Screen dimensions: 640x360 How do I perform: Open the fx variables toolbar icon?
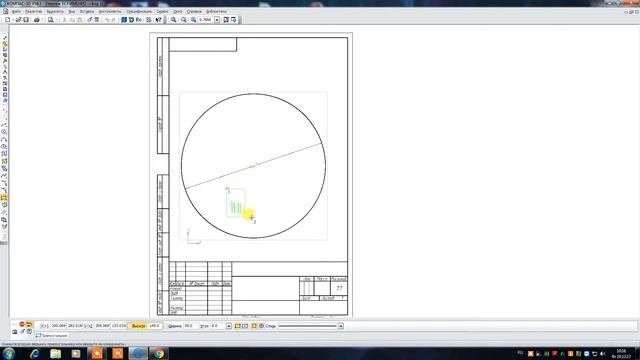tap(139, 20)
